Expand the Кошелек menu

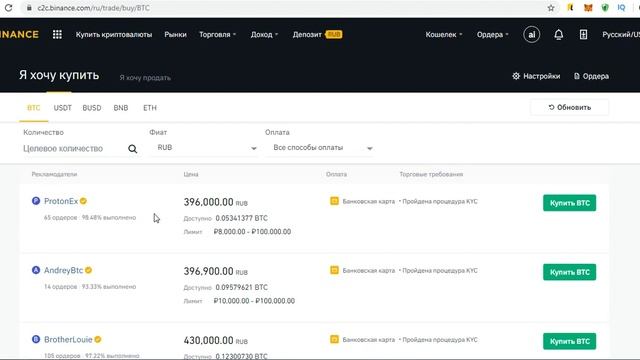[444, 35]
